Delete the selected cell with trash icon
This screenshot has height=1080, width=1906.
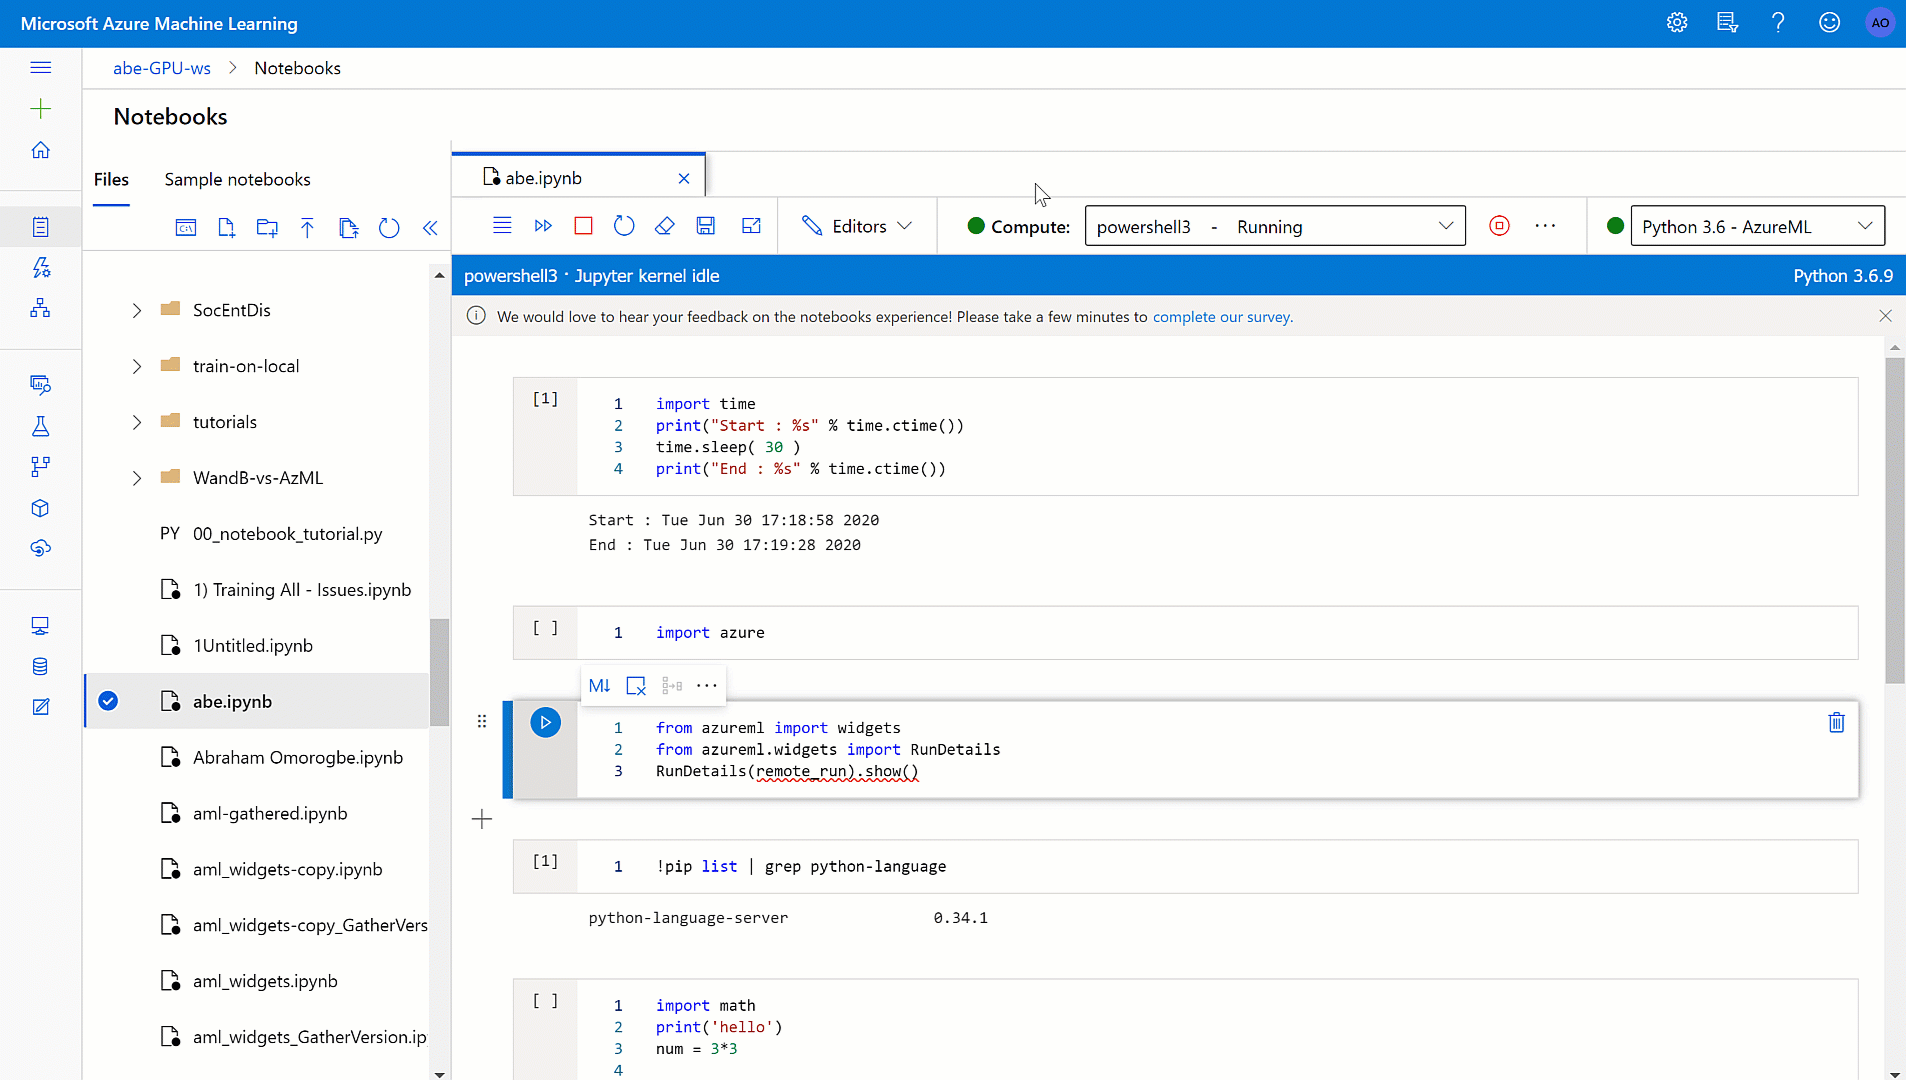click(1837, 722)
